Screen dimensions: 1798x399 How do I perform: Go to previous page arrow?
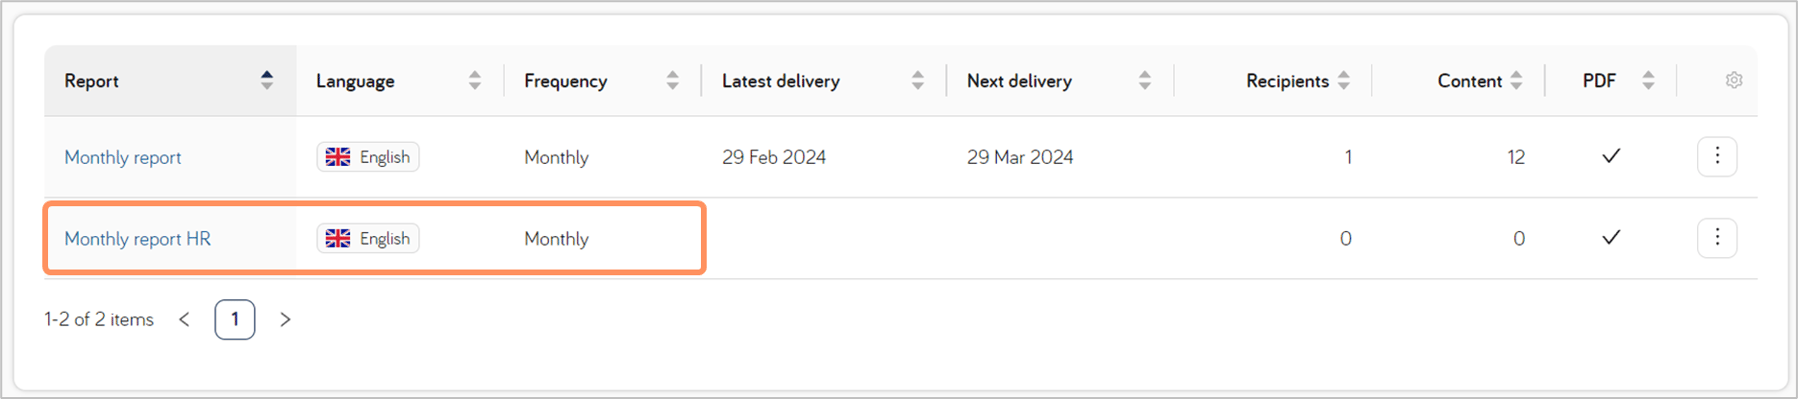pos(184,320)
